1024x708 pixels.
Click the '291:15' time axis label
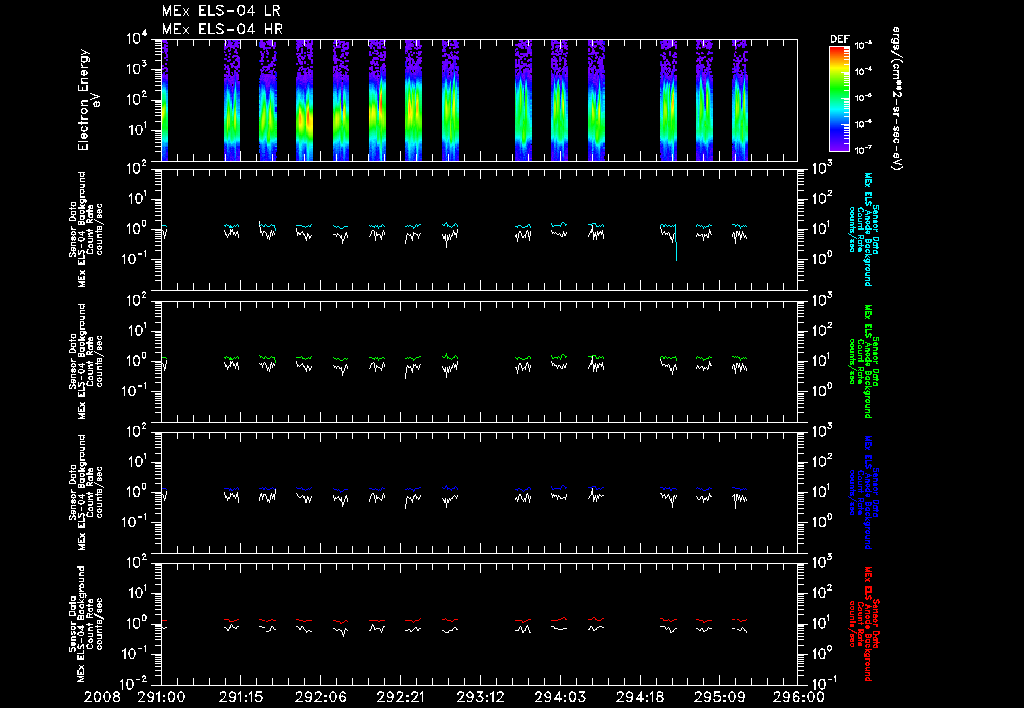(x=241, y=697)
